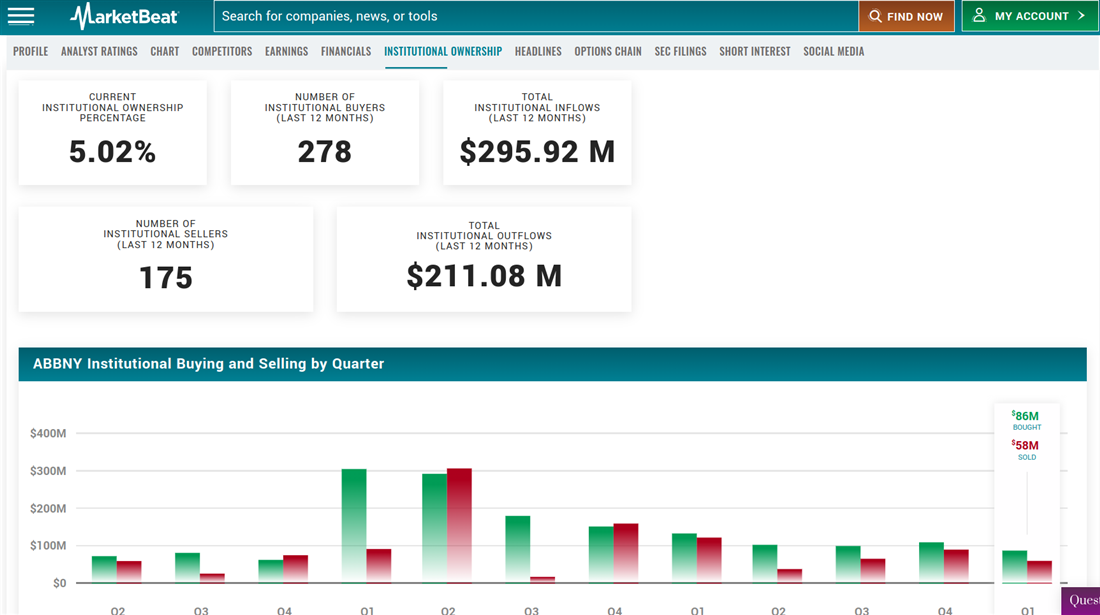Viewport: 1100px width, 615px height.
Task: Open the Financials tab
Action: (x=346, y=51)
